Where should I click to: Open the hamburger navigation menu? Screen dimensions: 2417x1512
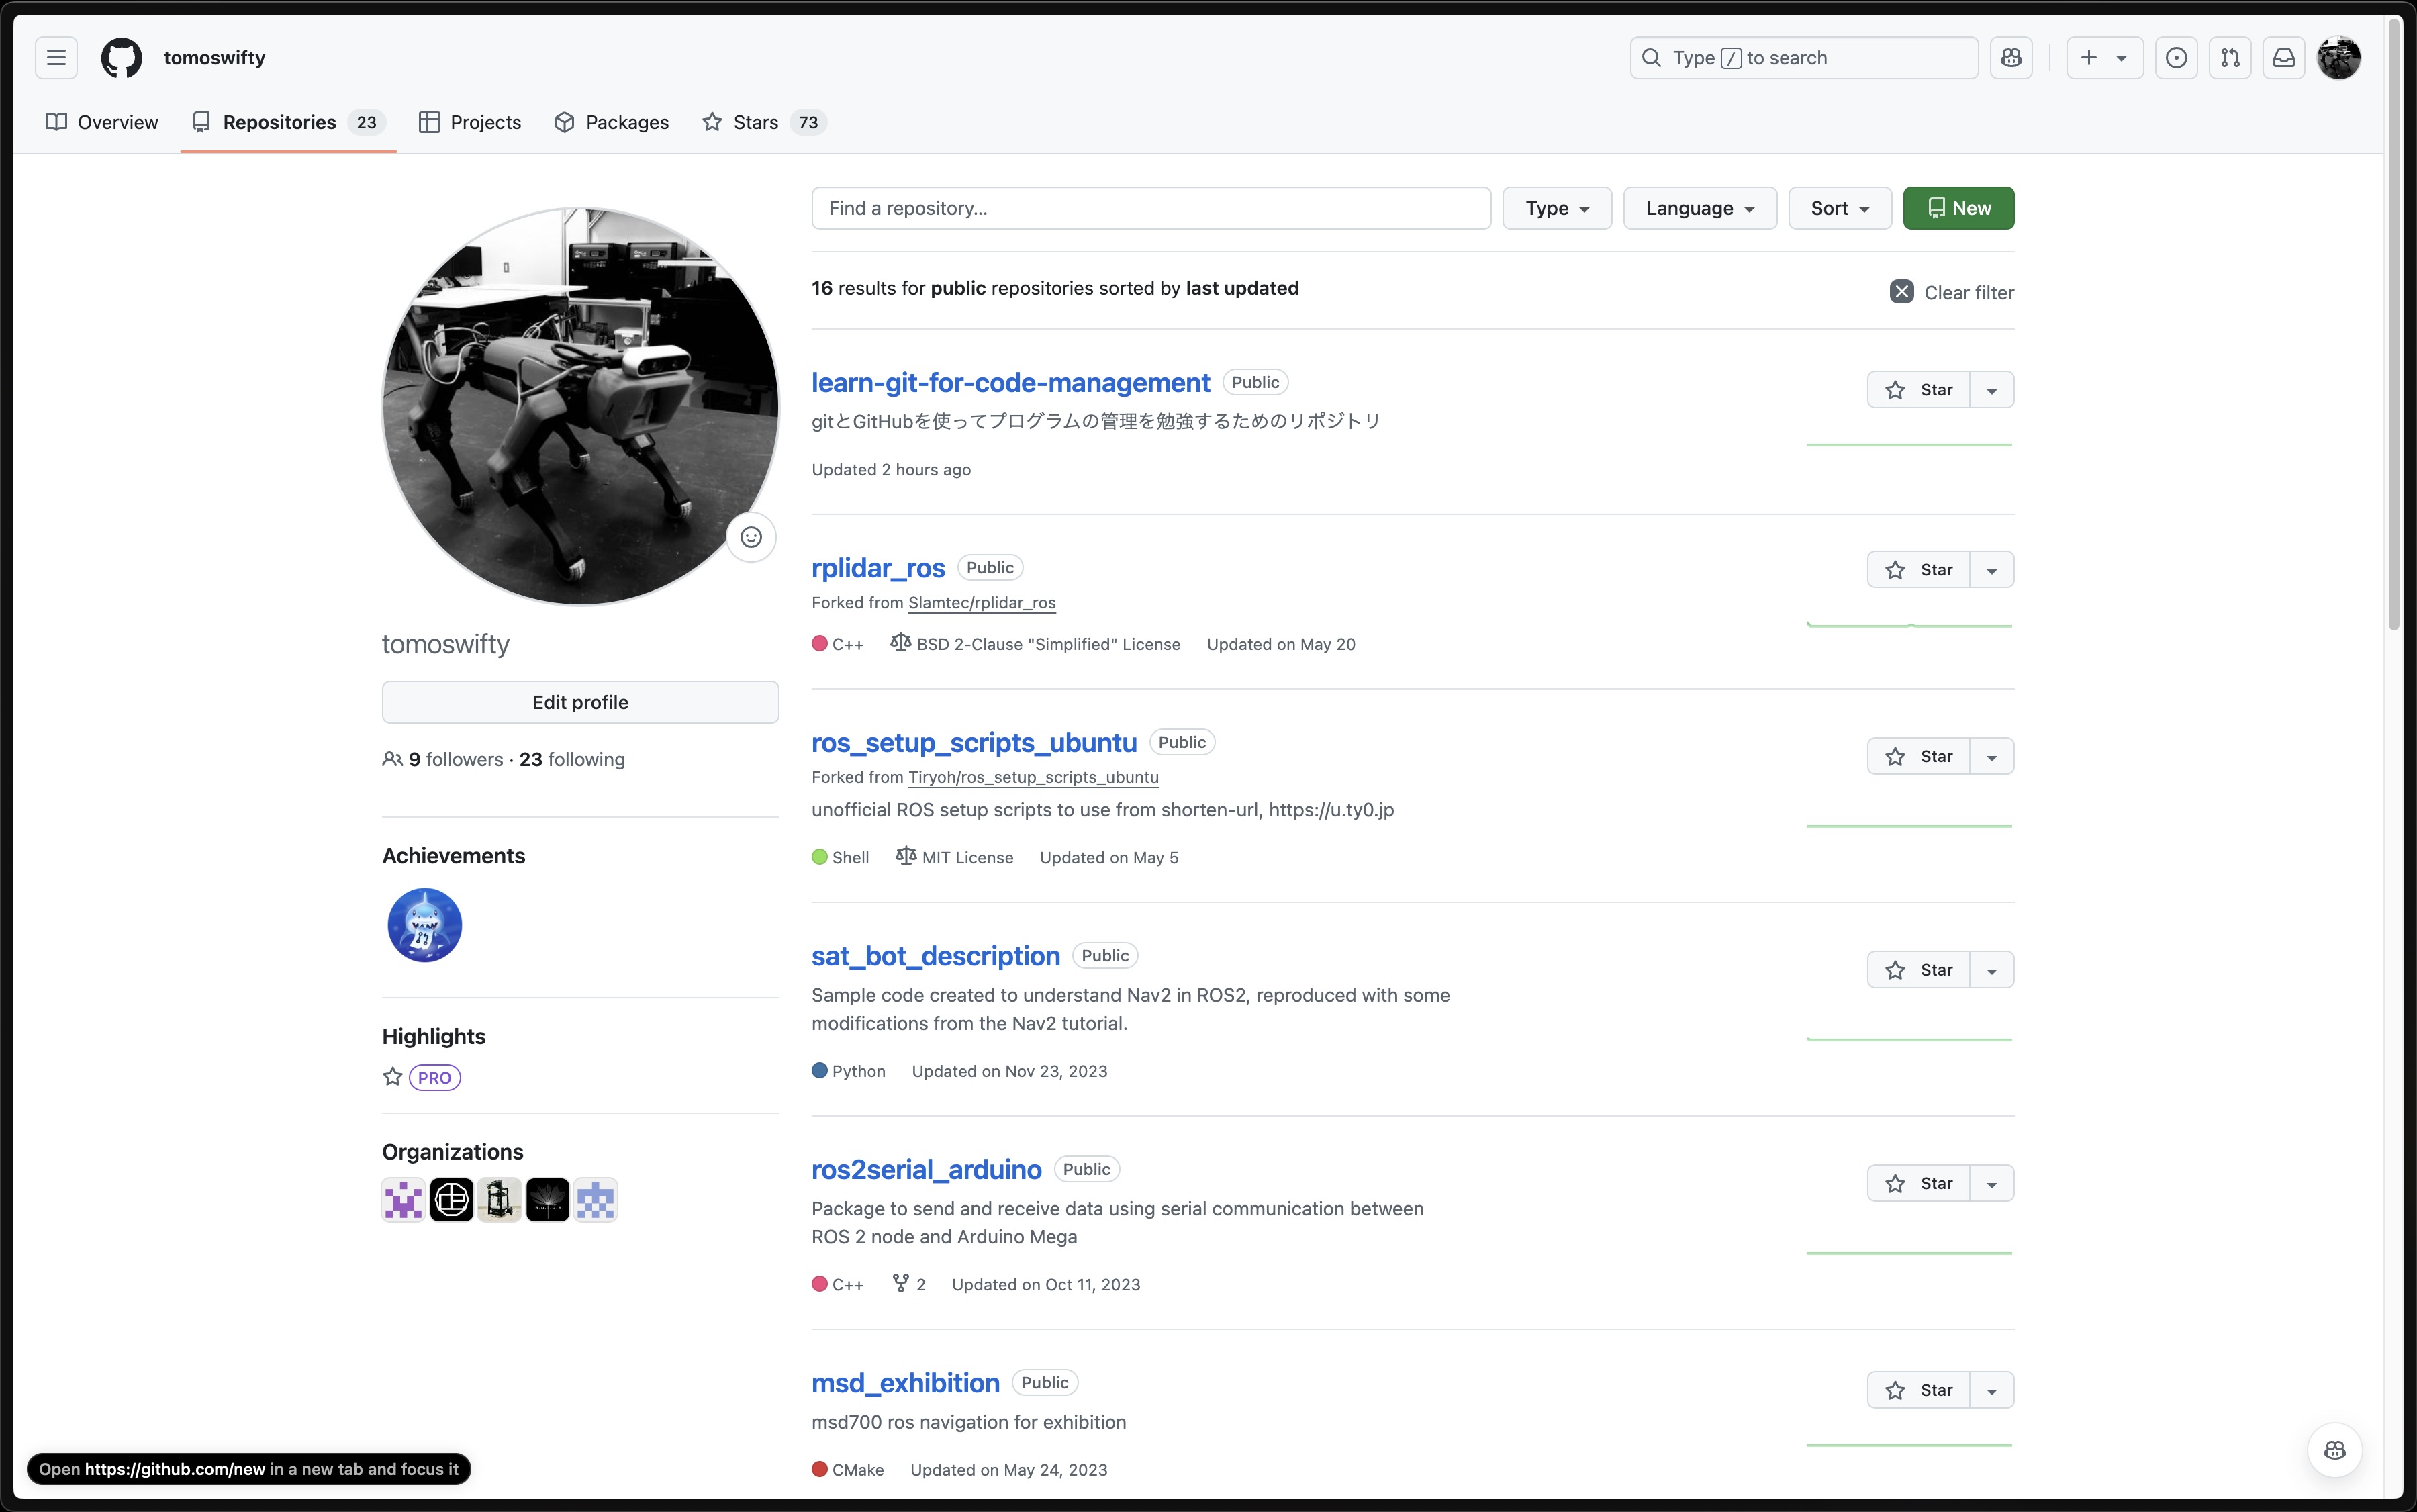56,57
